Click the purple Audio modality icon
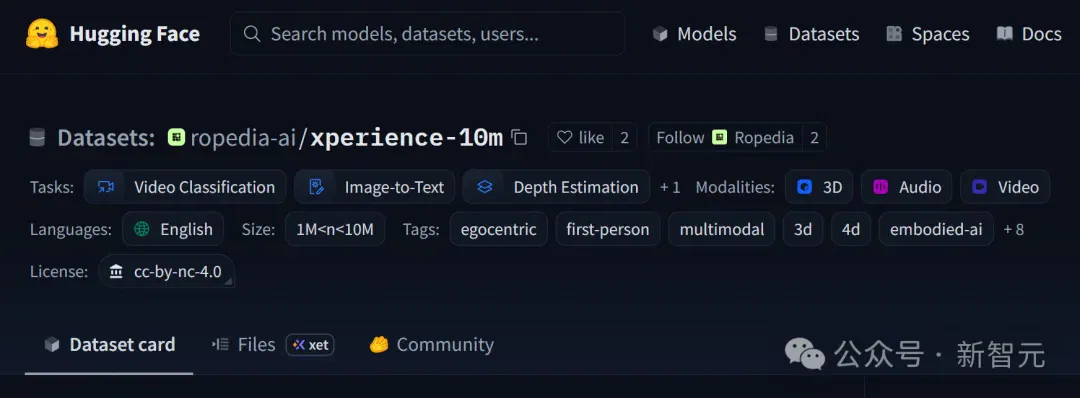The image size is (1080, 398). pos(880,187)
